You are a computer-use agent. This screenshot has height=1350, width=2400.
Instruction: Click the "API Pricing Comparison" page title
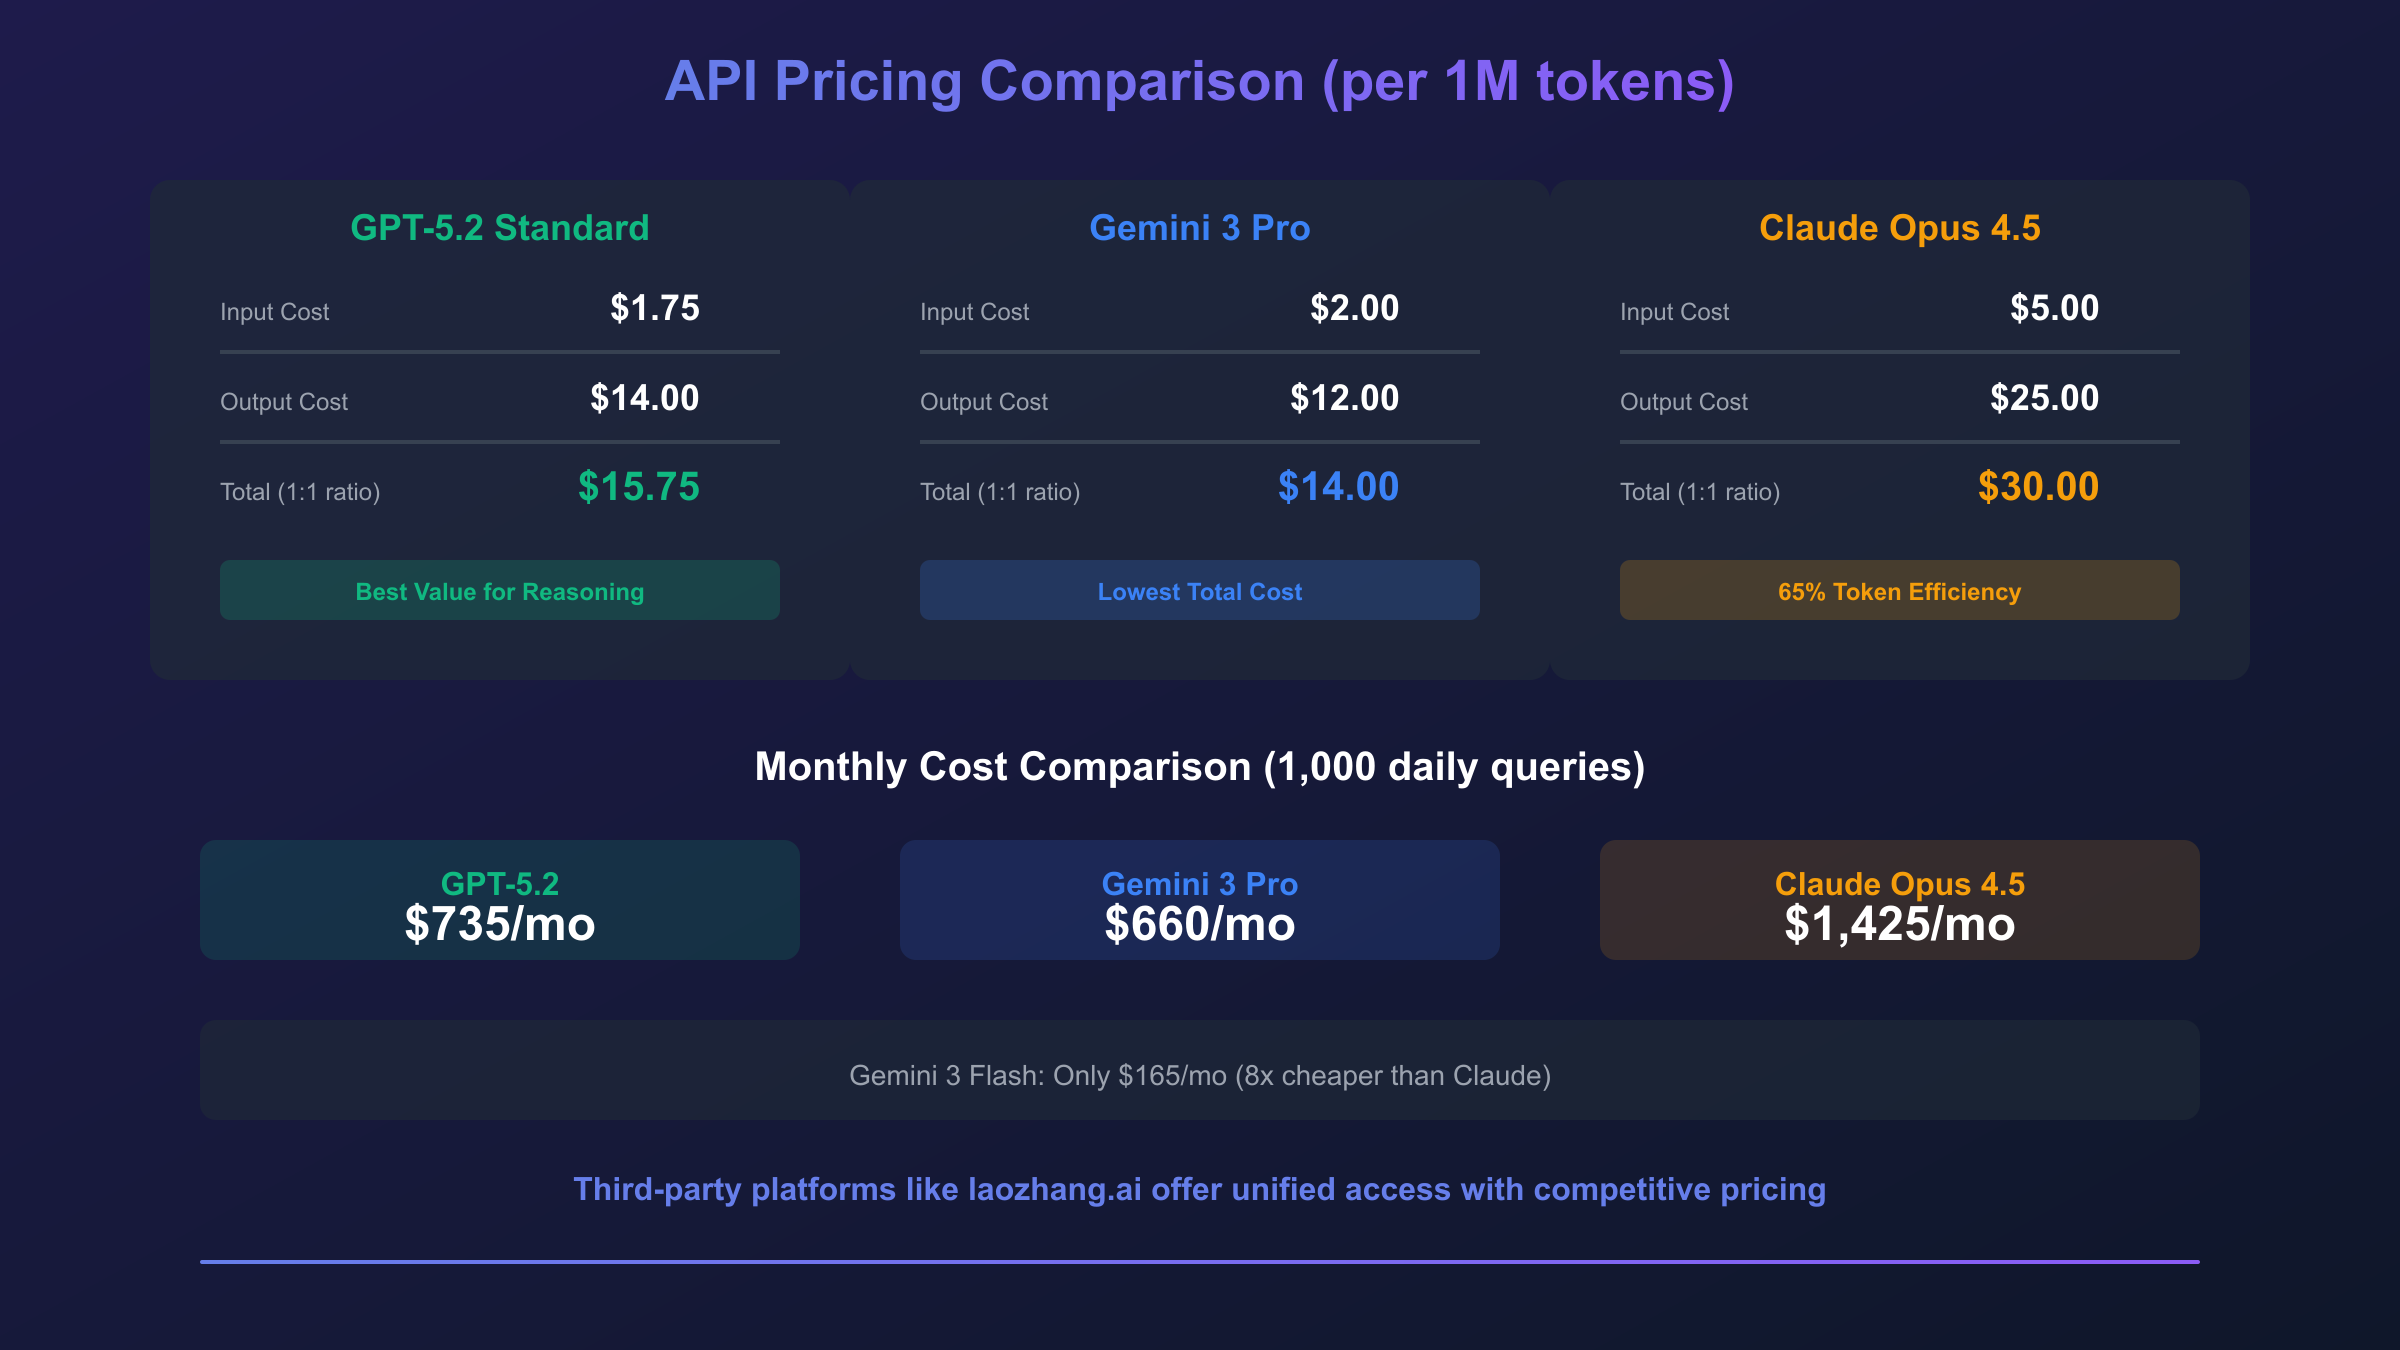(x=1200, y=81)
